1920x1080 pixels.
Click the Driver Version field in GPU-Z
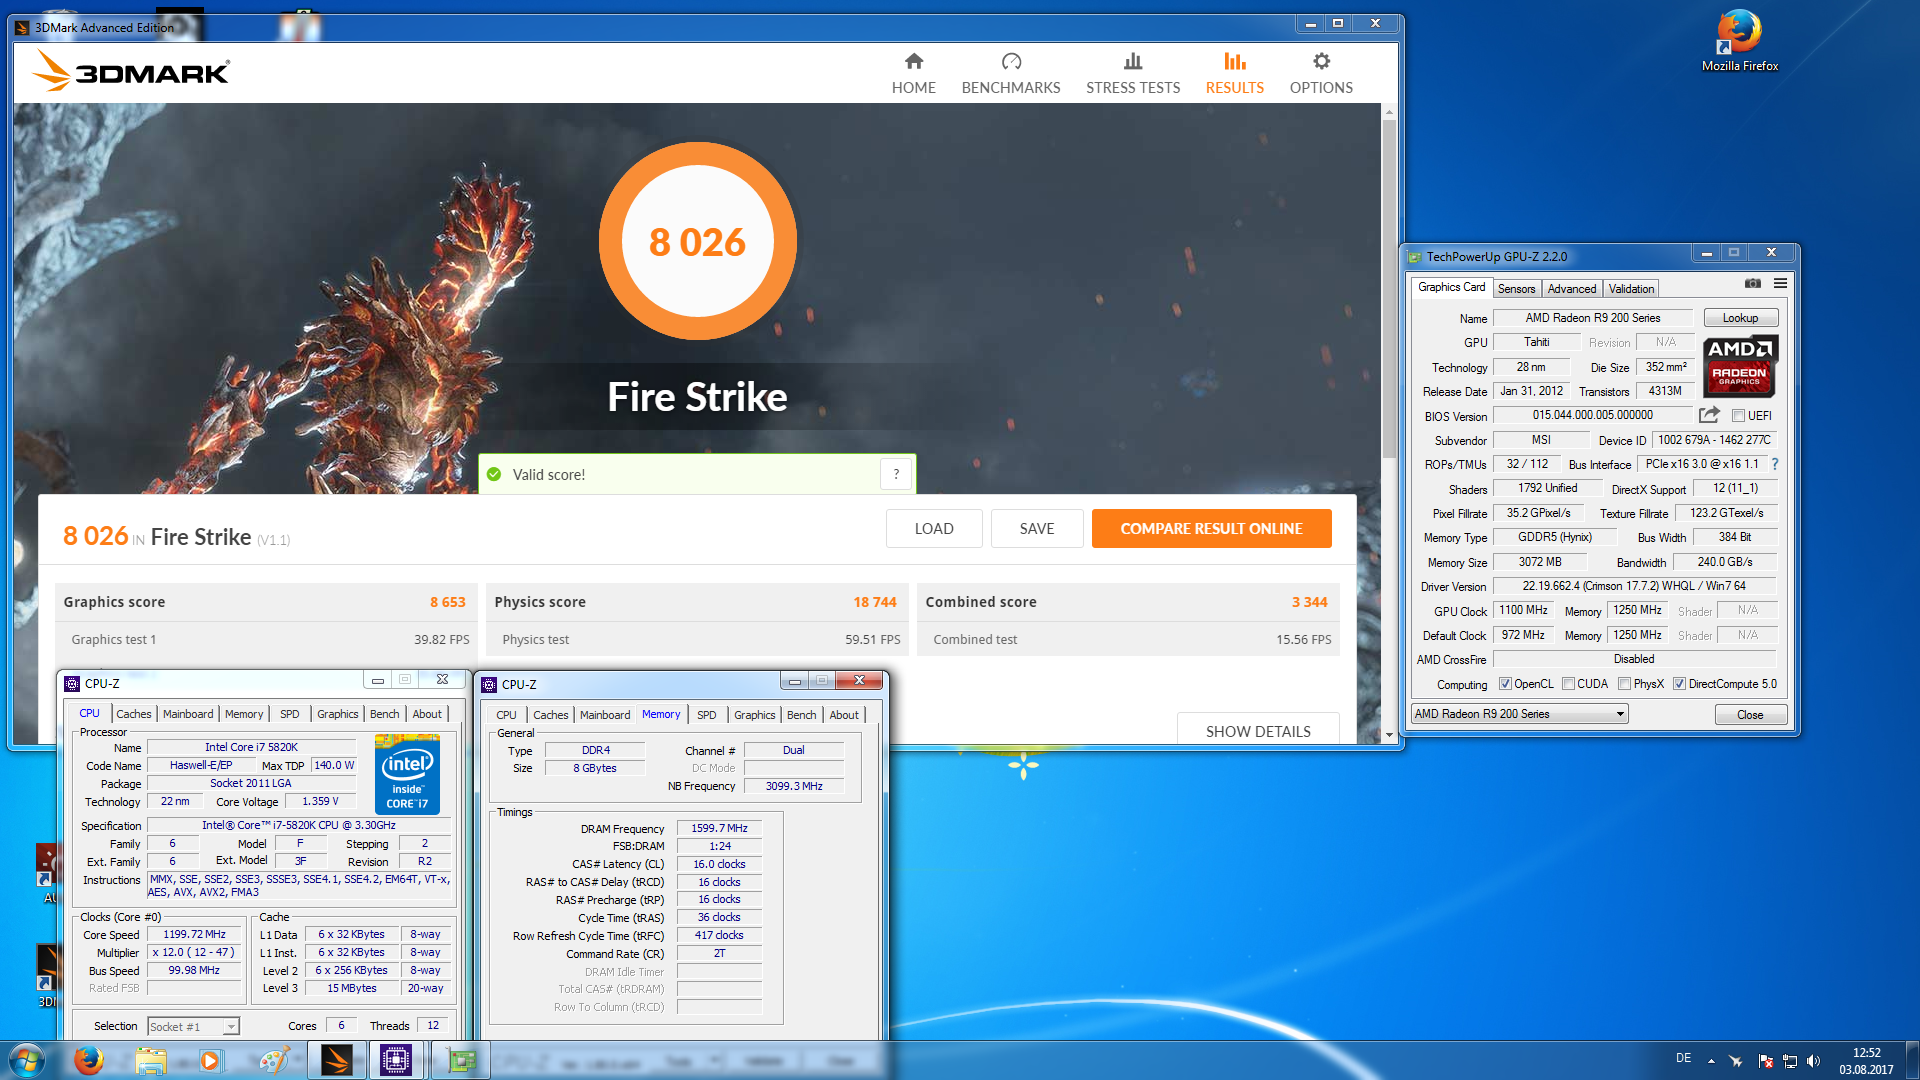[1634, 587]
